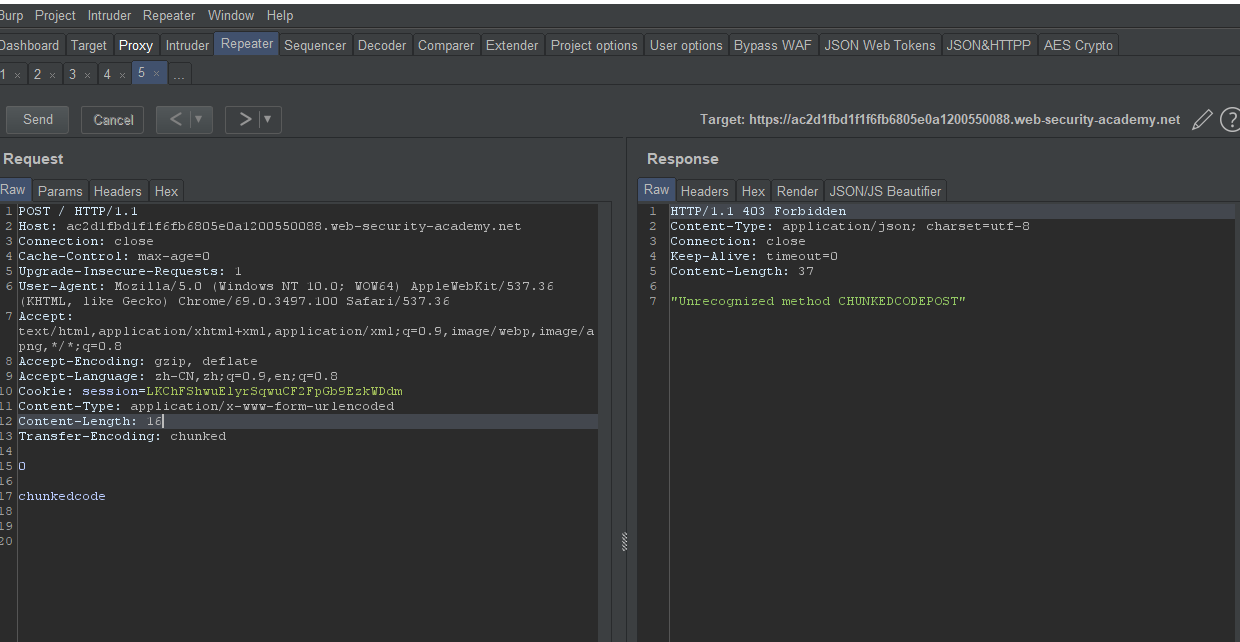
Task: Show the request Params tab
Action: click(x=60, y=191)
